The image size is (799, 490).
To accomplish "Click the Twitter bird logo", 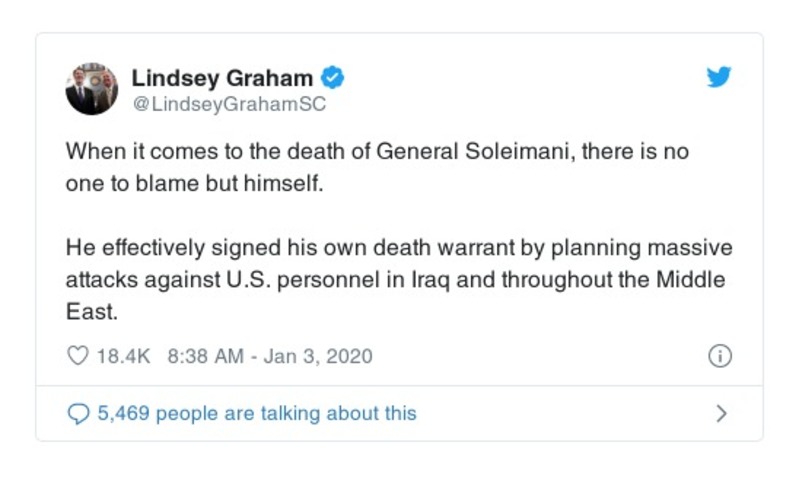I will [x=719, y=78].
